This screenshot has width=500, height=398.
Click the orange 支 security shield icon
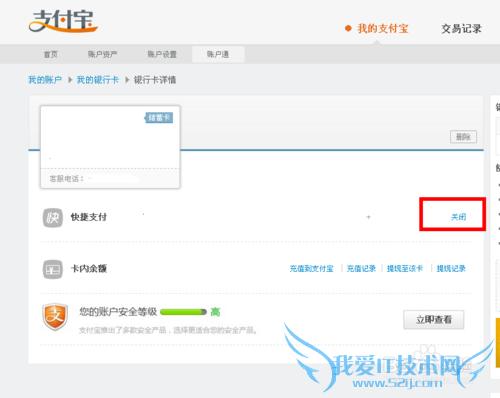[55, 317]
